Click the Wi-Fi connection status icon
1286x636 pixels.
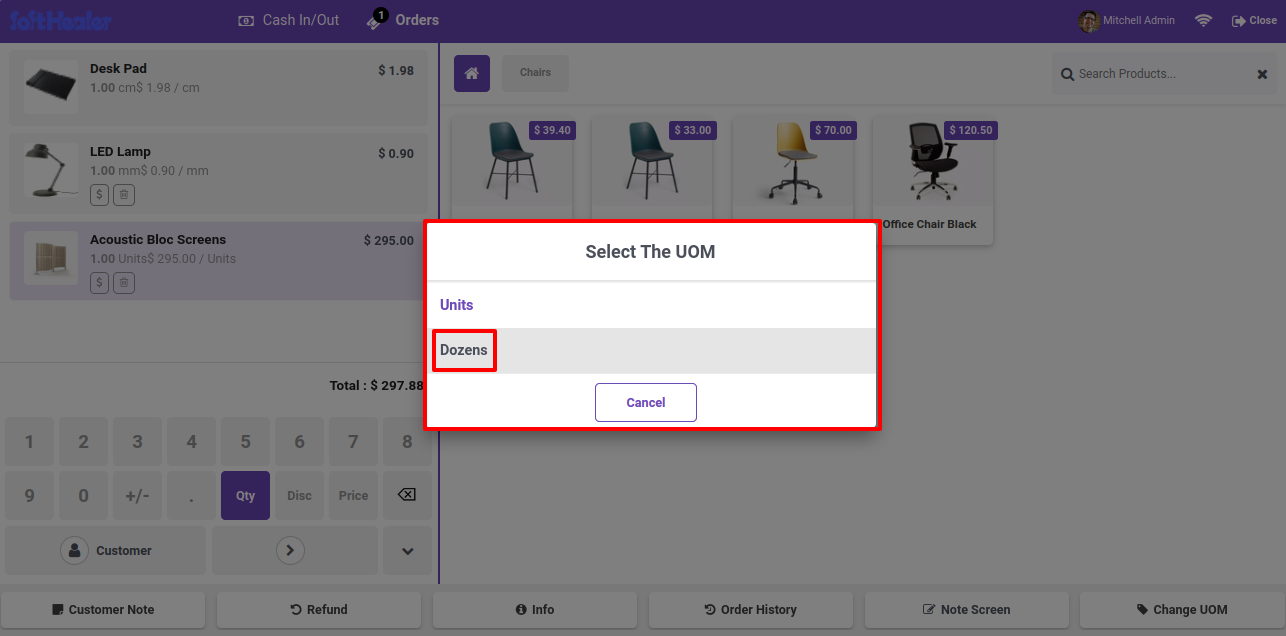coord(1203,20)
